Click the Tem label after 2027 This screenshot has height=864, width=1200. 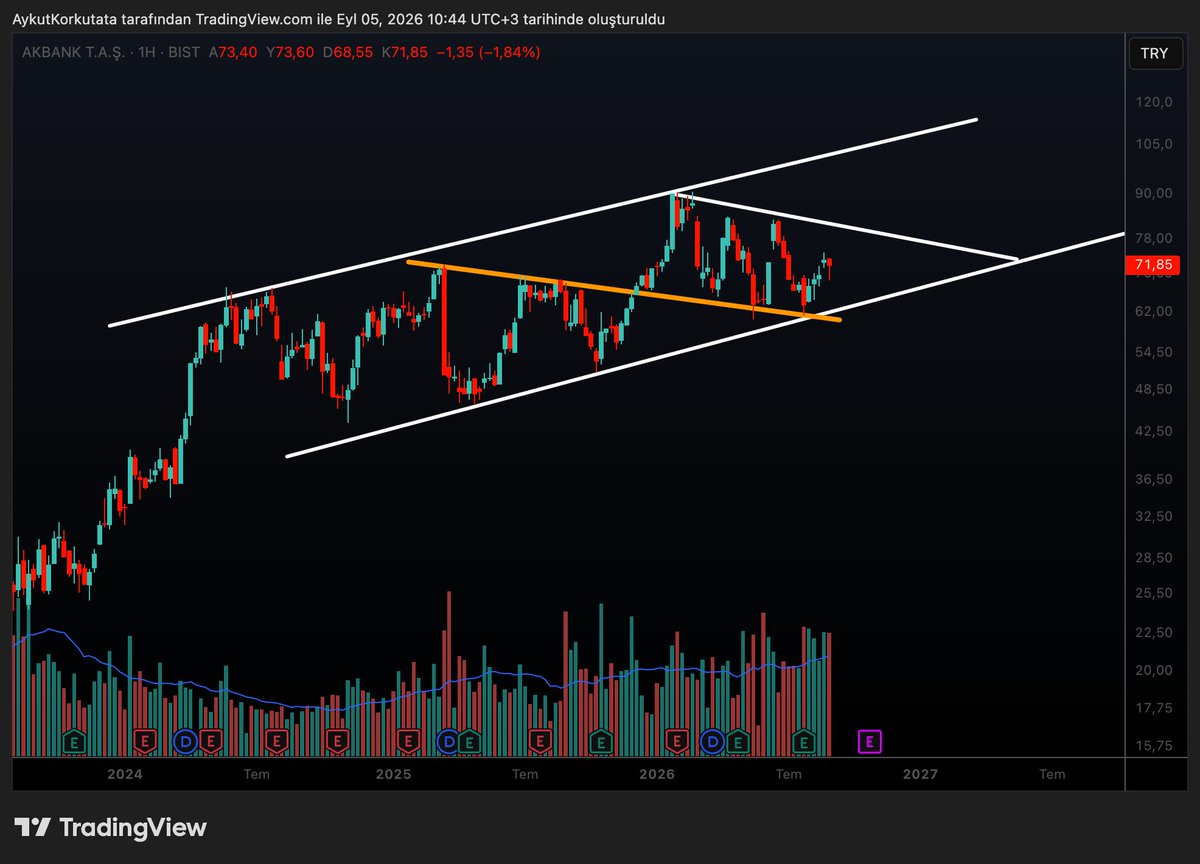pyautogui.click(x=1051, y=774)
